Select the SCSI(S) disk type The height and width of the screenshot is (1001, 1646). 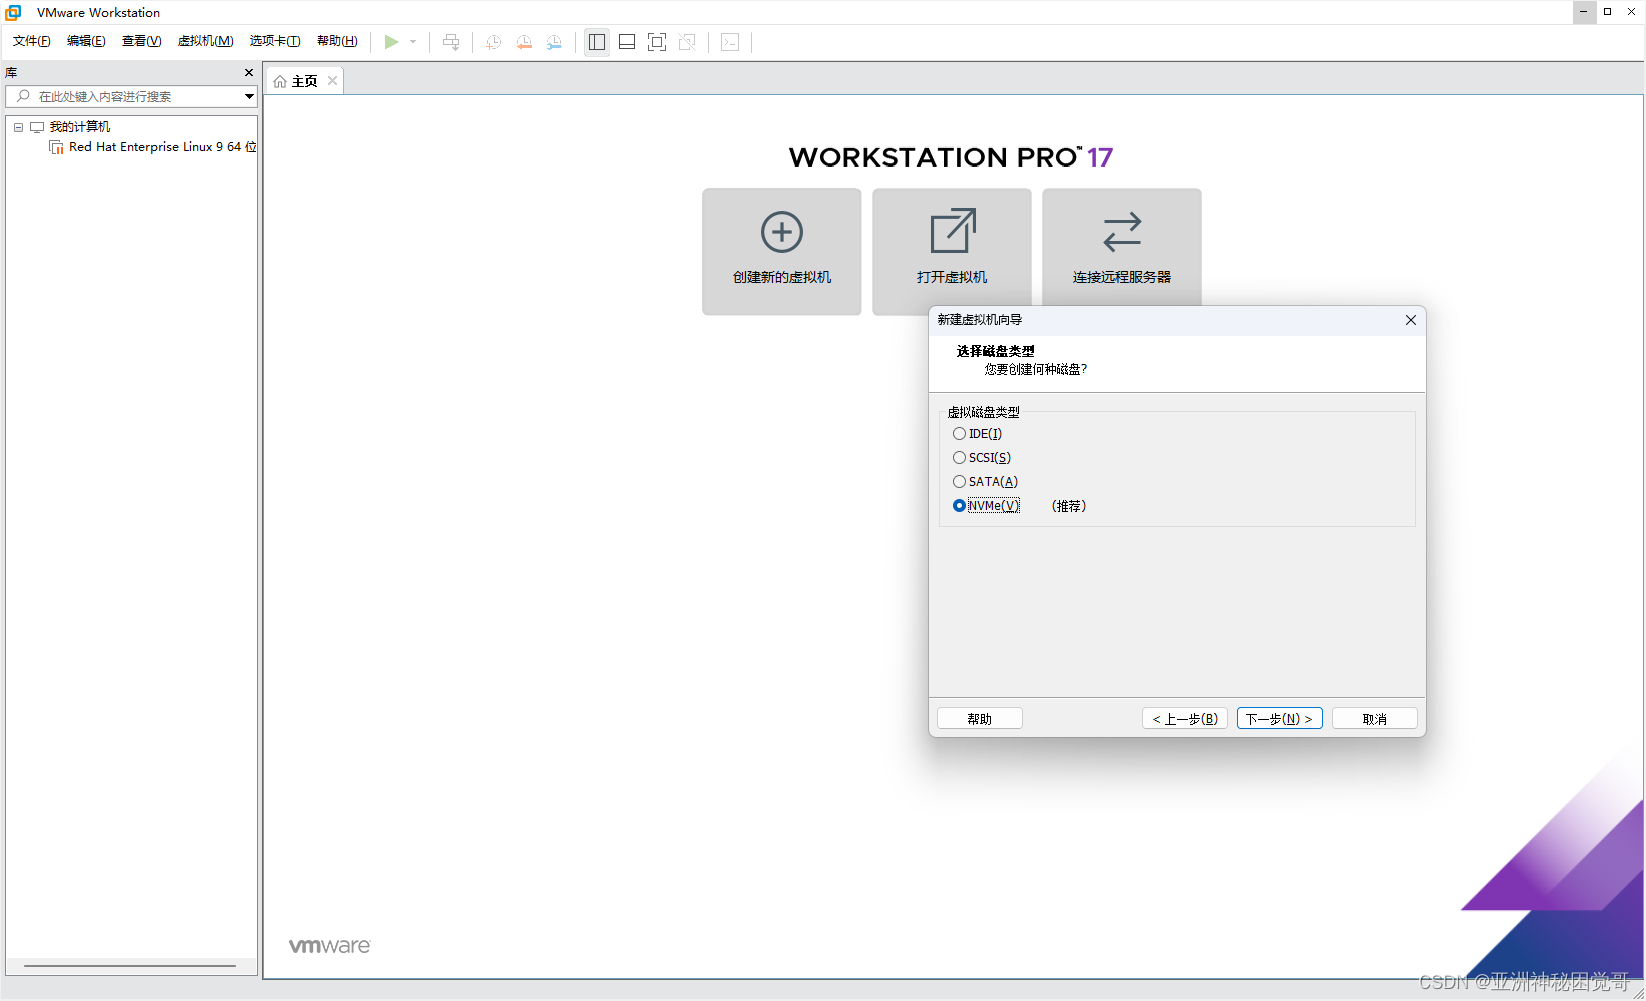(x=982, y=458)
